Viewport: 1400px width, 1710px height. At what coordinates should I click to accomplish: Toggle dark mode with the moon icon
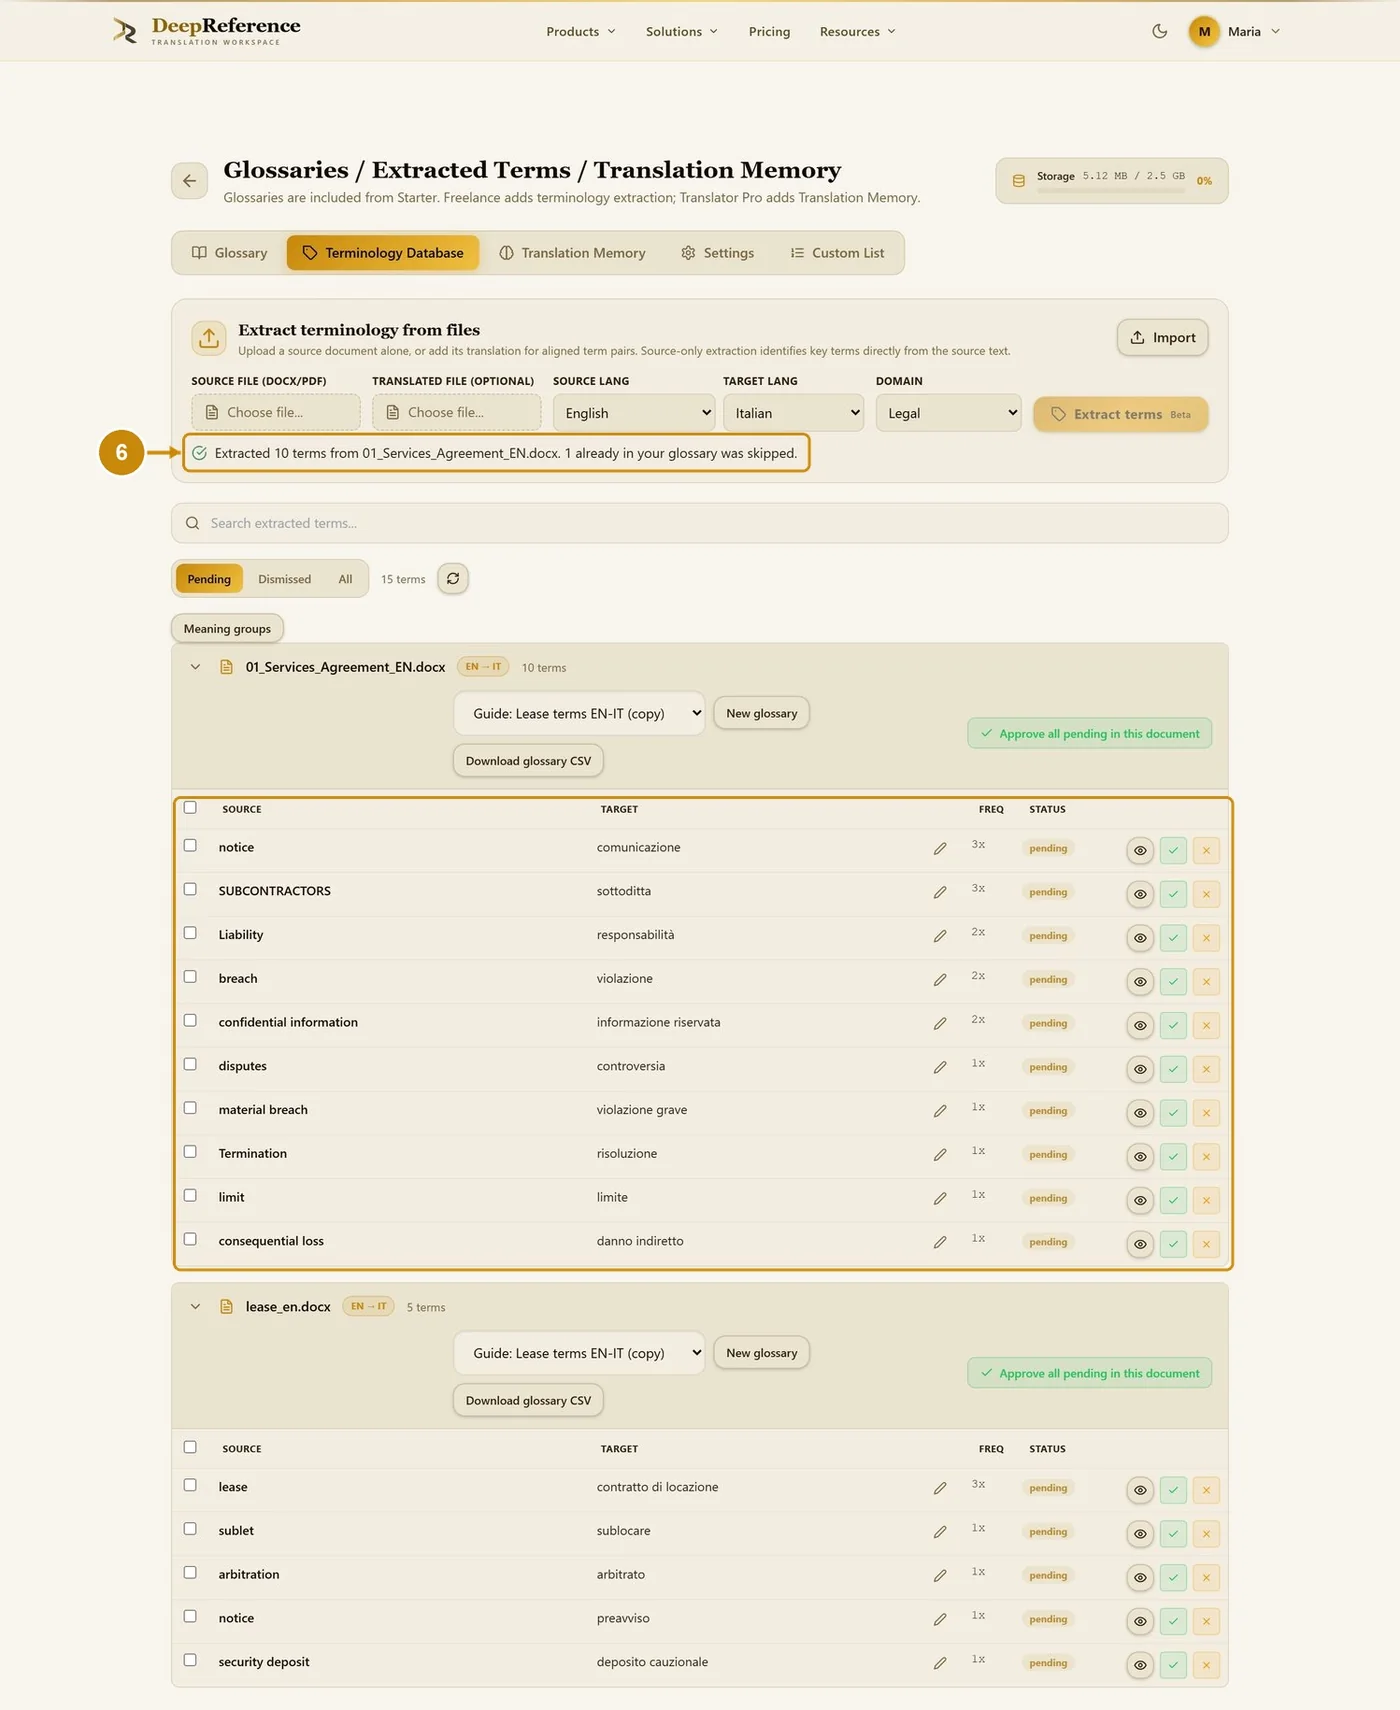pyautogui.click(x=1160, y=31)
